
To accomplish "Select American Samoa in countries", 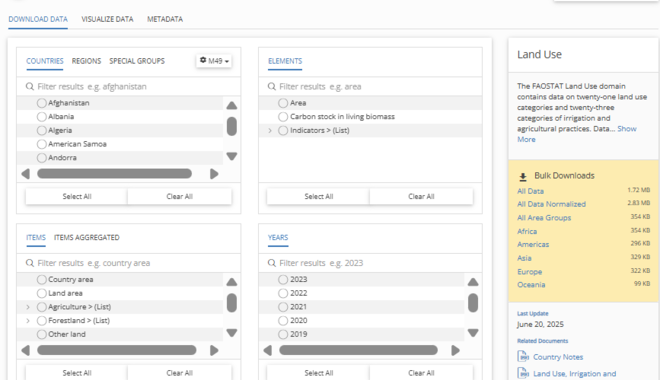I will 41,144.
